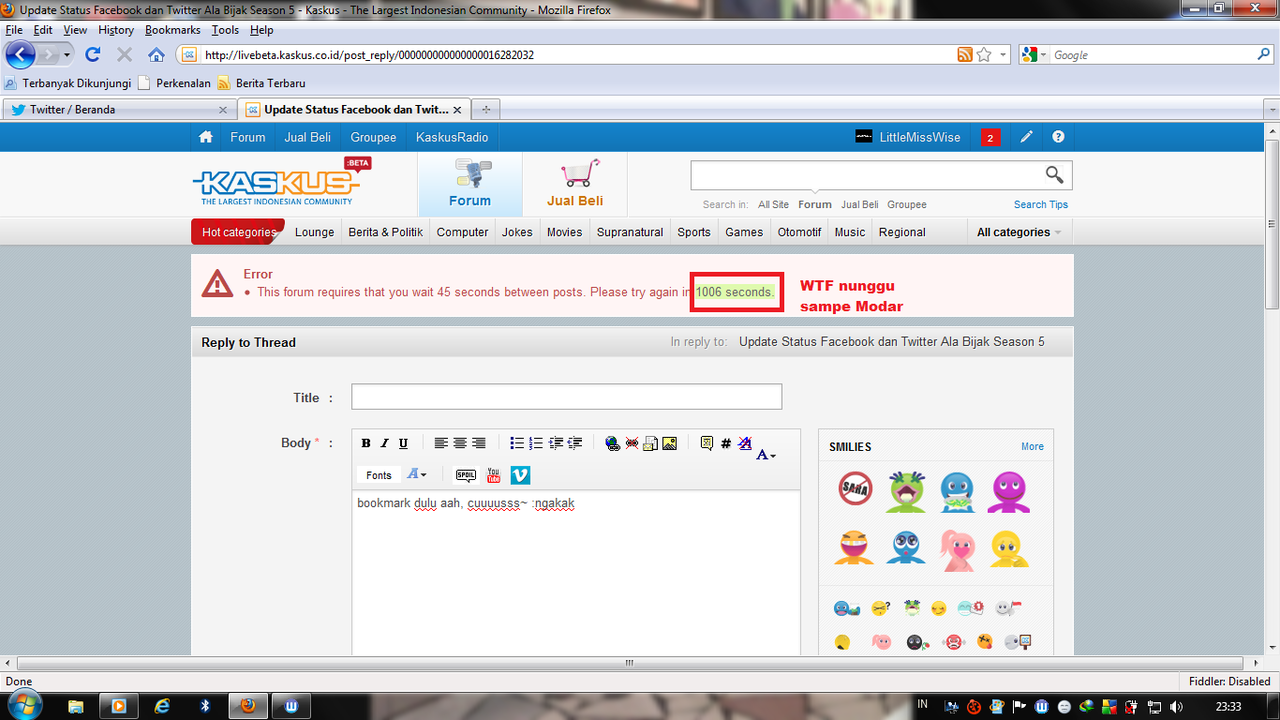Insert Vimeo video tag
The width and height of the screenshot is (1280, 720).
pyautogui.click(x=520, y=475)
